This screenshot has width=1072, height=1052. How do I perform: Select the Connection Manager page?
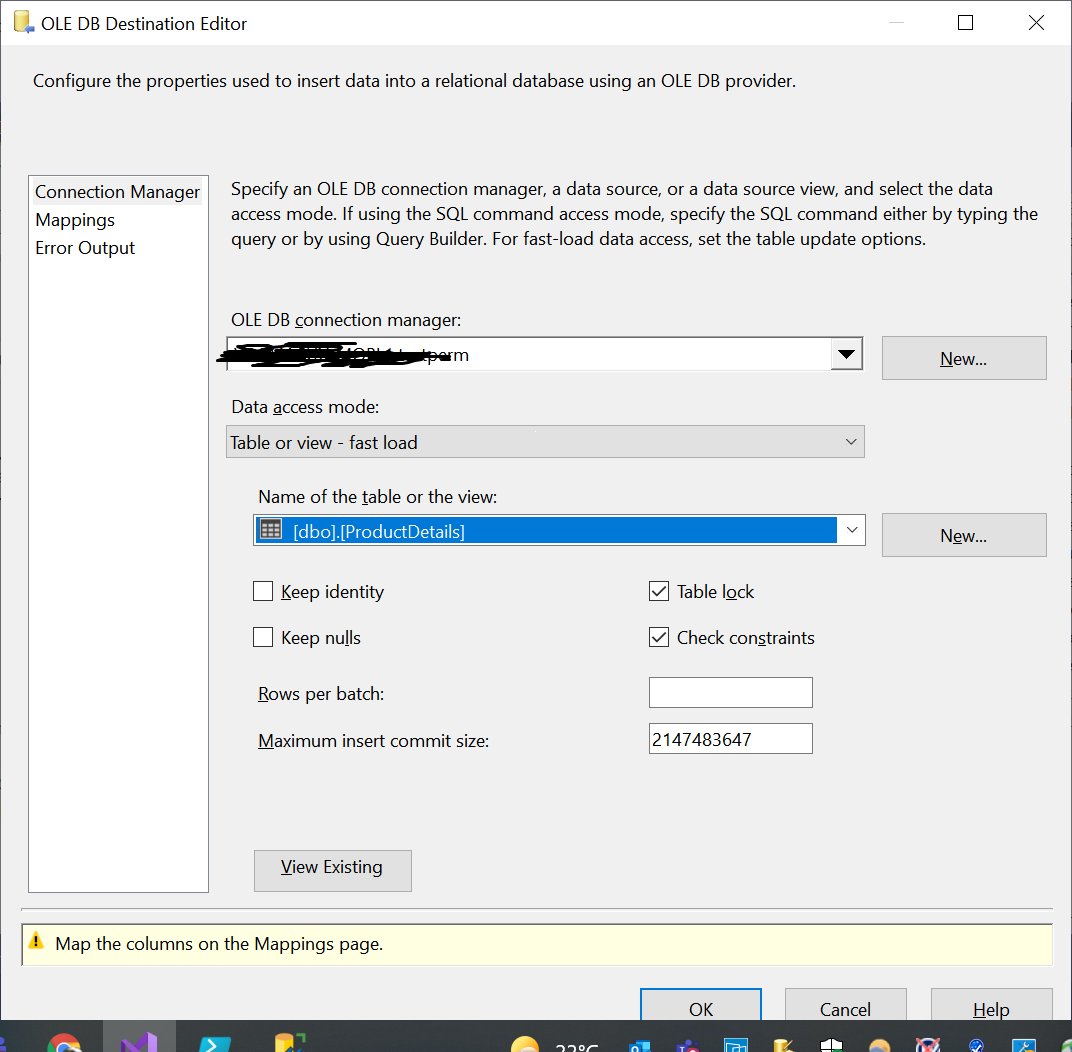118,191
